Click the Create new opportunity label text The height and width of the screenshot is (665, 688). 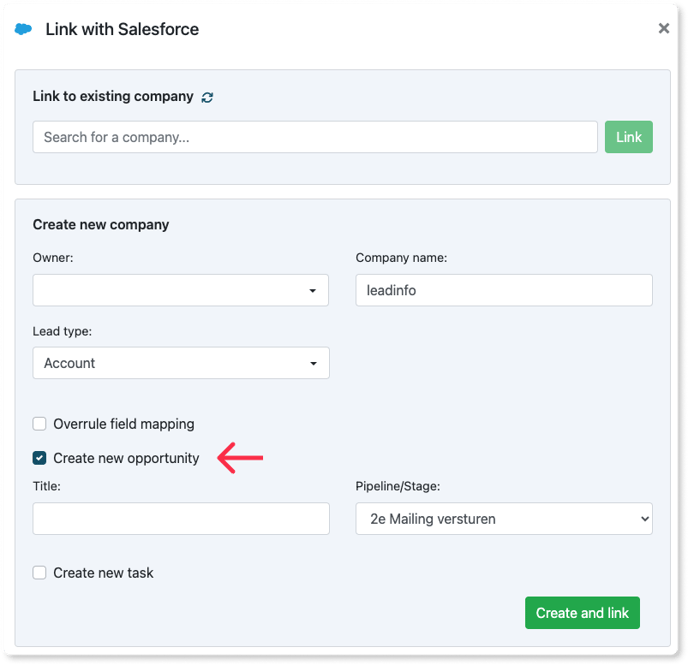126,458
